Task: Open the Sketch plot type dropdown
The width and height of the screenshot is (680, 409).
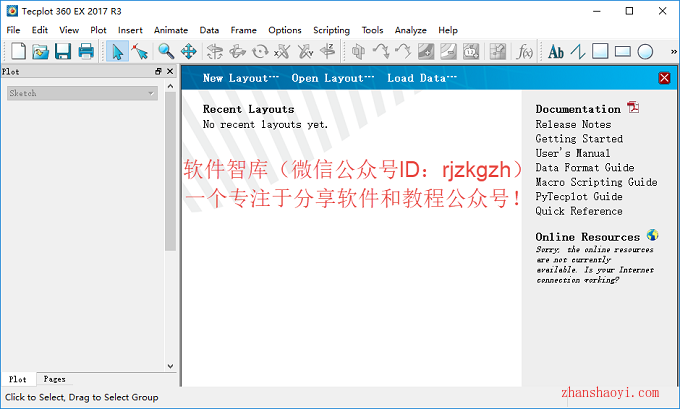Action: [82, 93]
